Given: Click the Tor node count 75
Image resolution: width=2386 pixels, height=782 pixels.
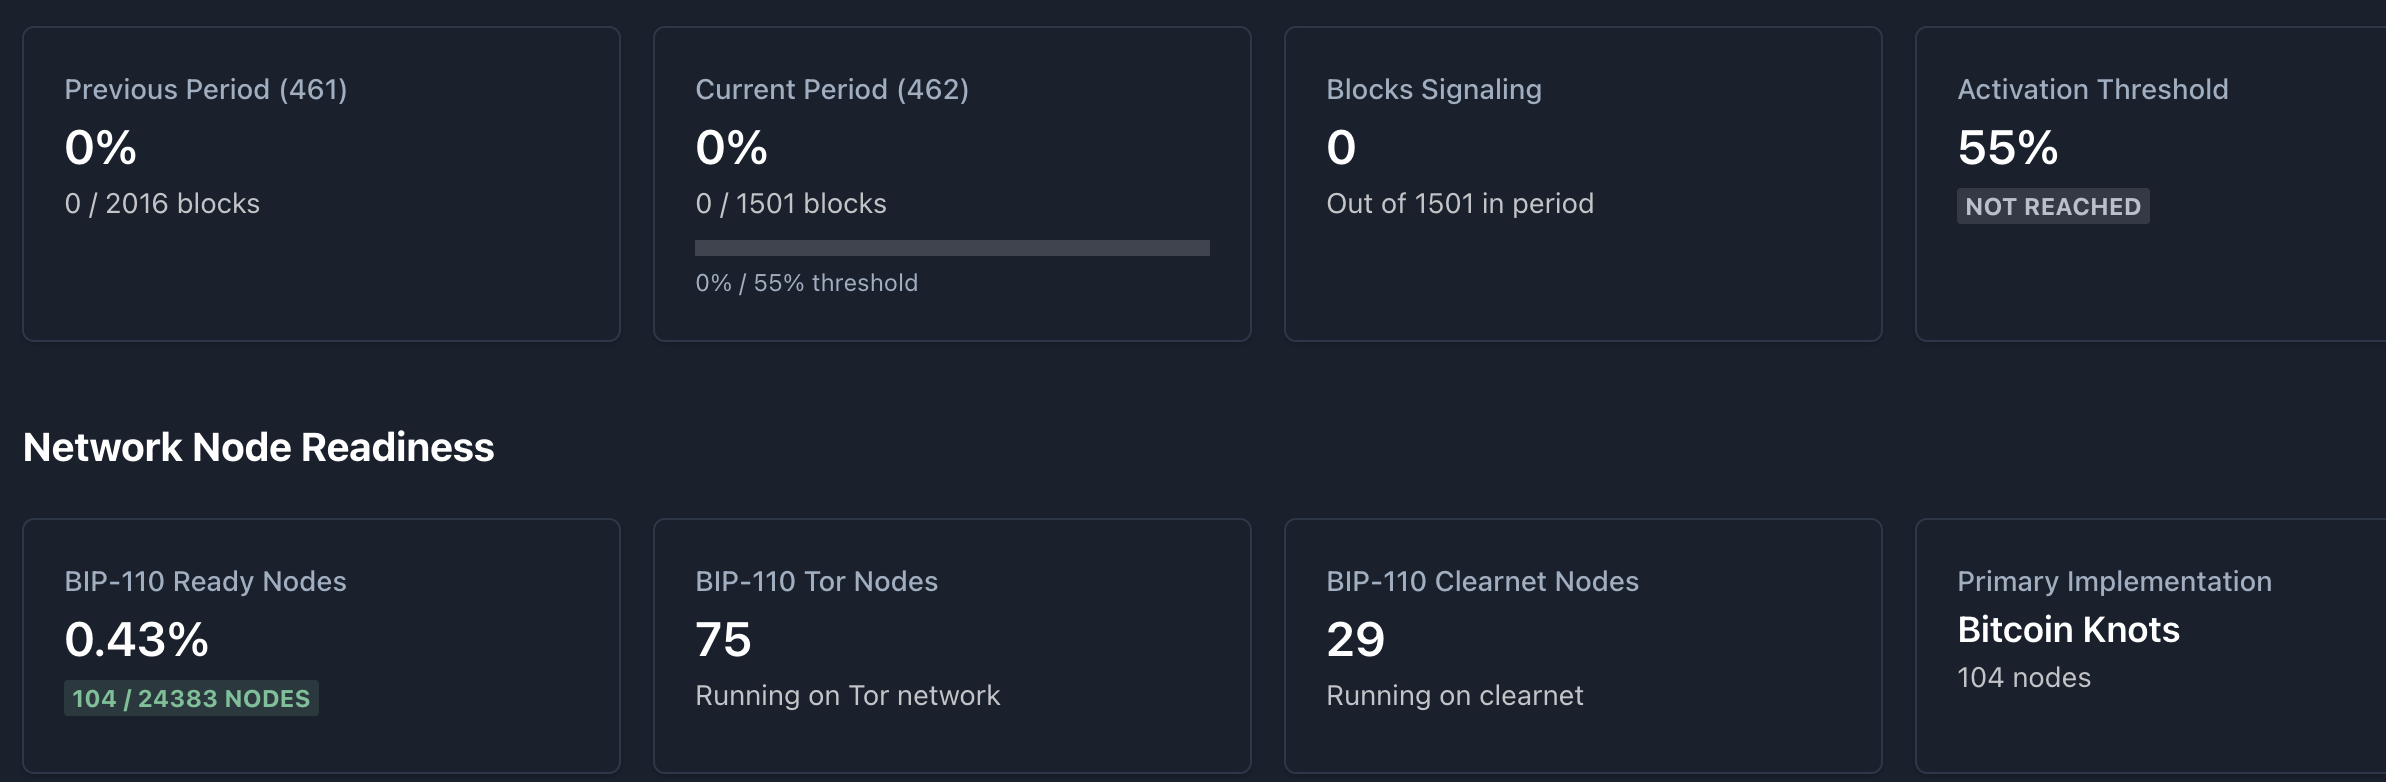Looking at the screenshot, I should tap(723, 640).
